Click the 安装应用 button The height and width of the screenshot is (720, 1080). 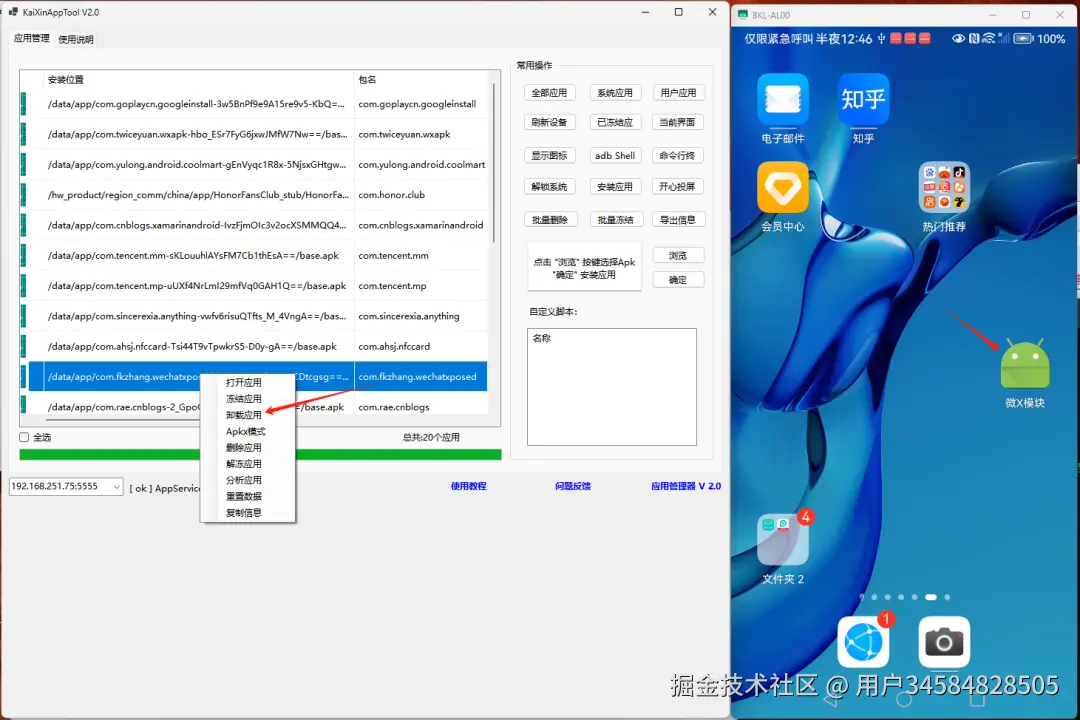[615, 186]
